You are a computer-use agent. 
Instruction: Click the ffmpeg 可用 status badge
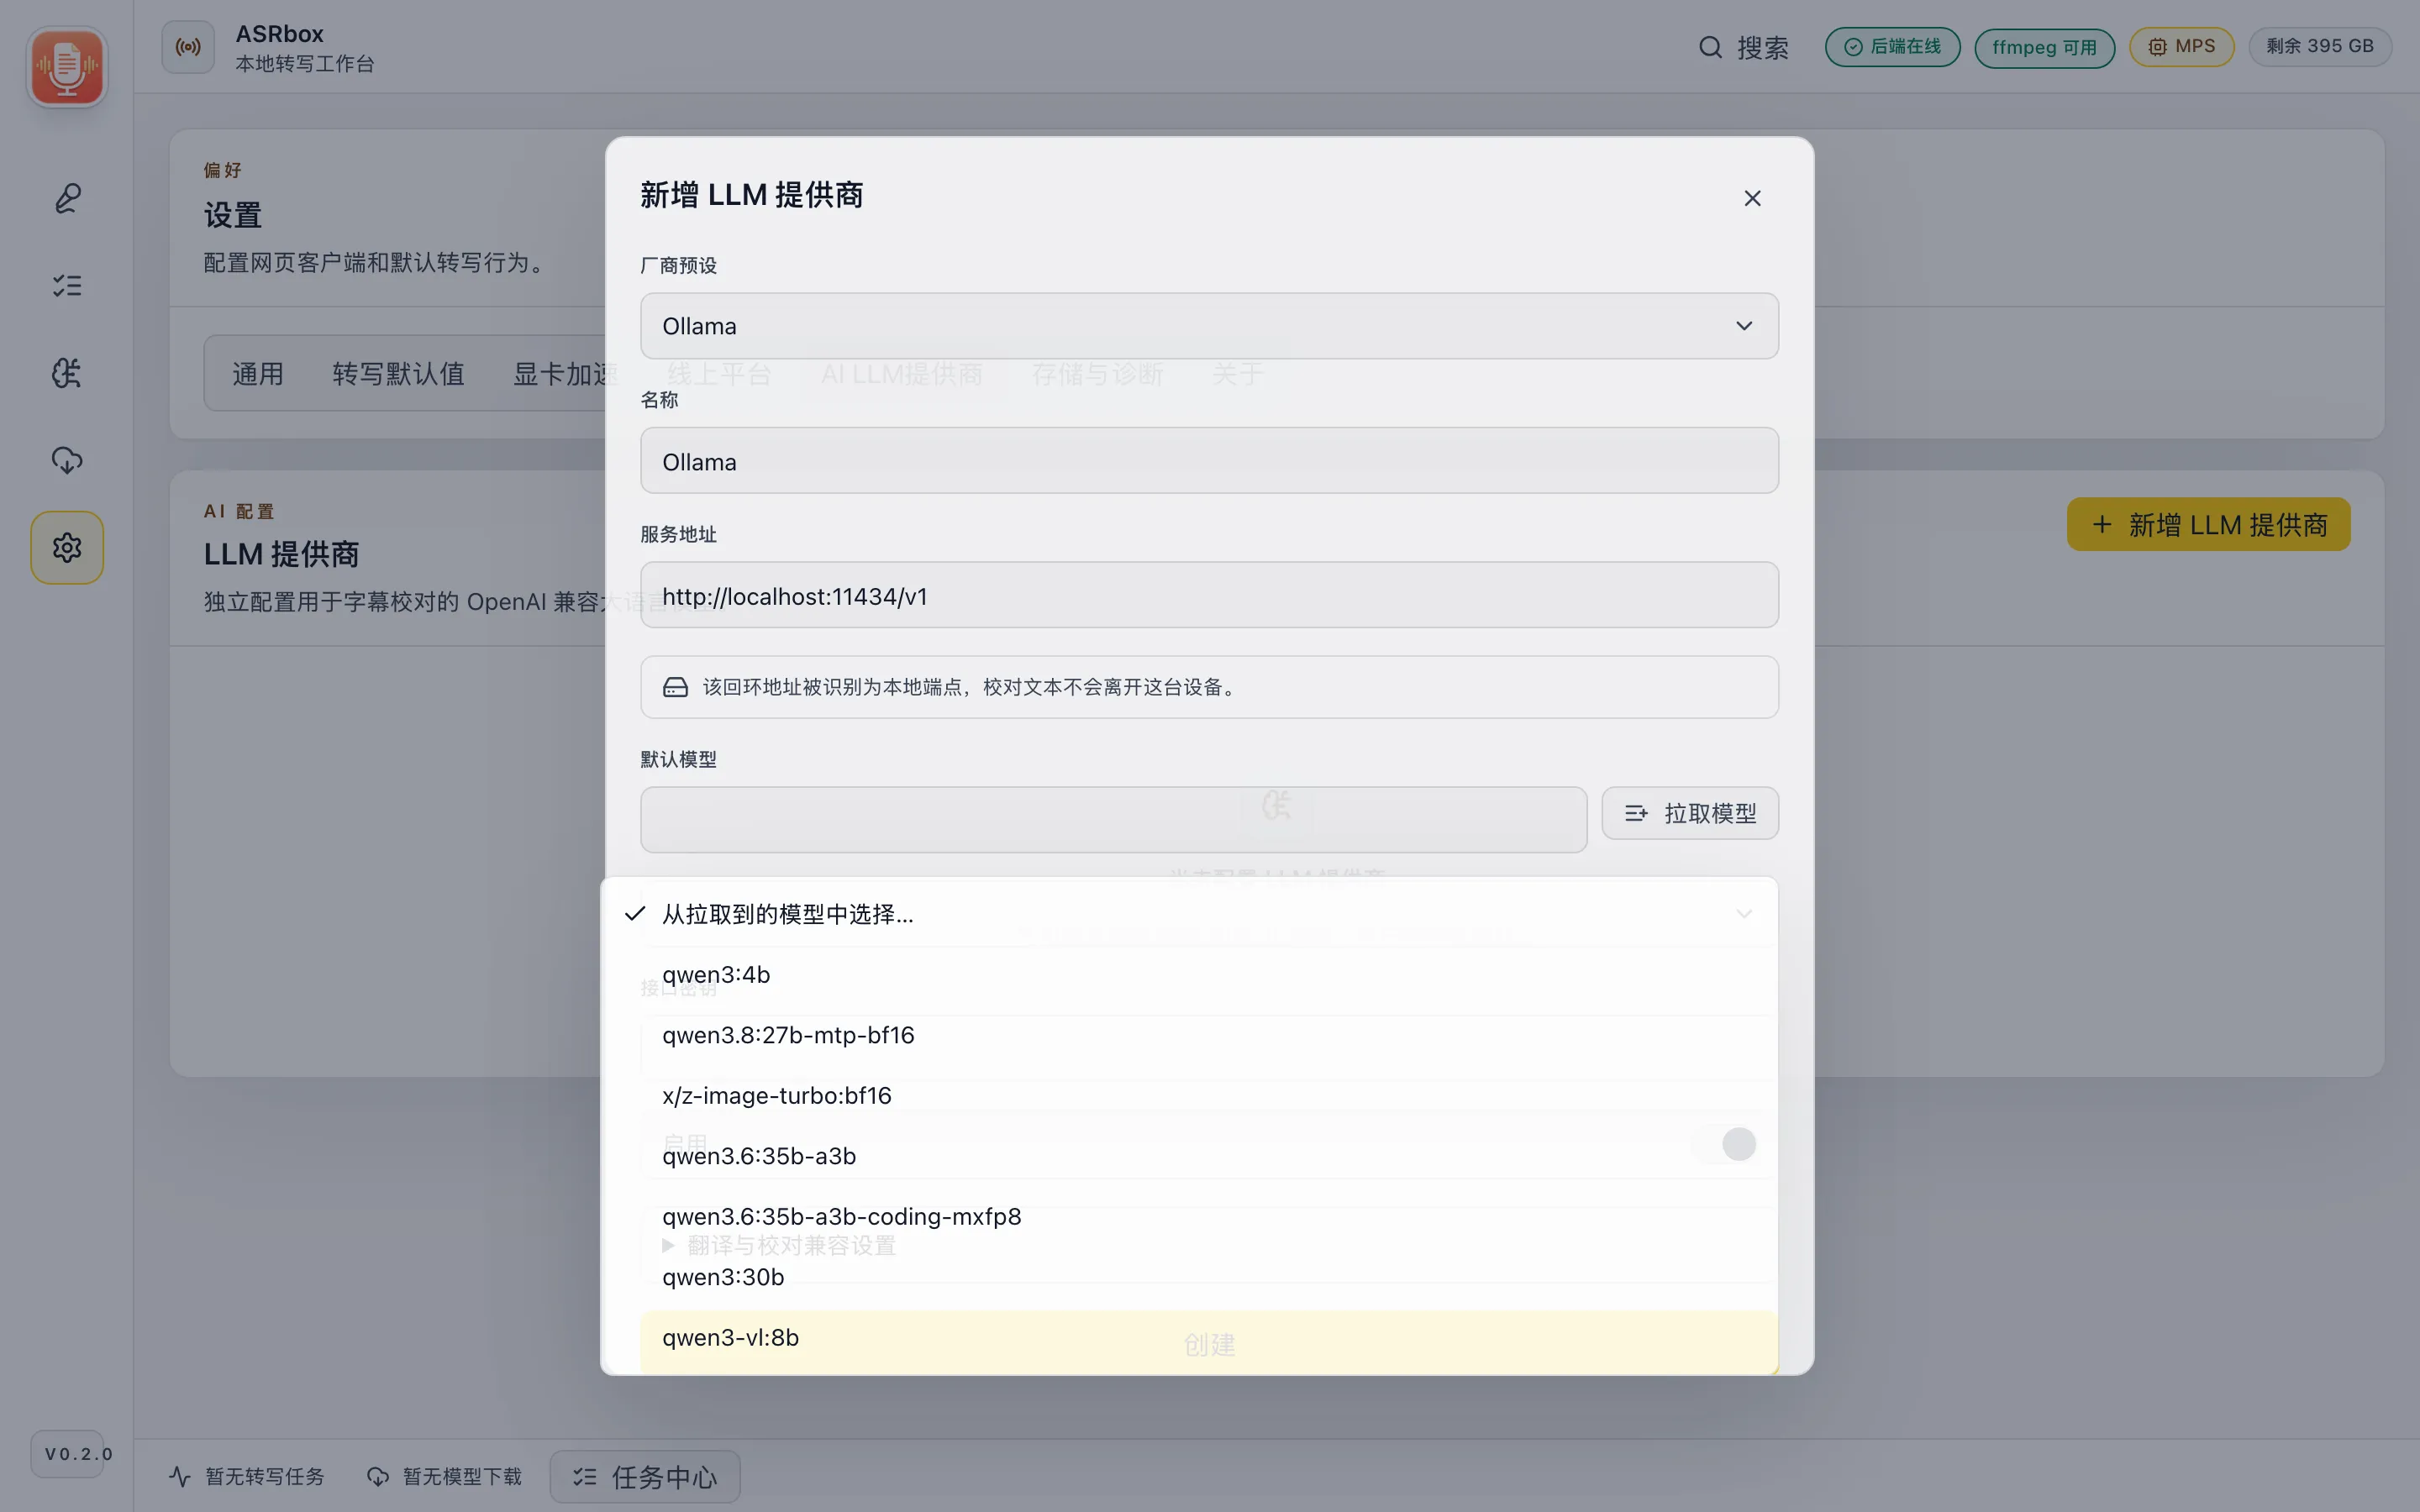2044,47
